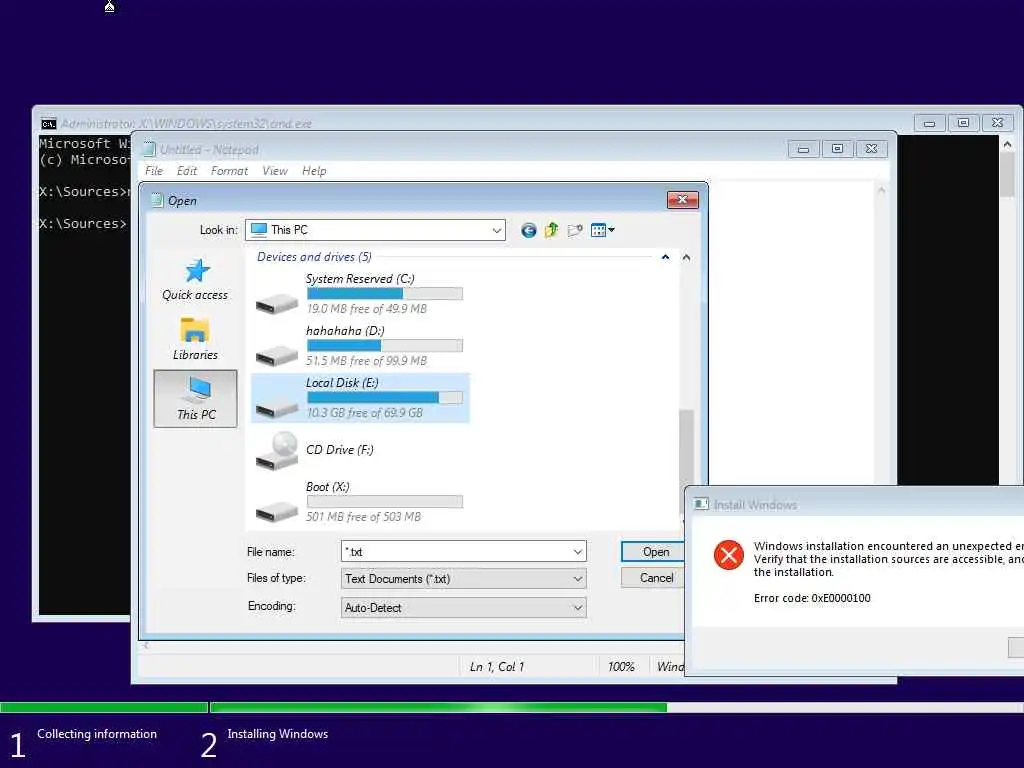
Task: Open Notepad Help menu
Action: tap(314, 171)
